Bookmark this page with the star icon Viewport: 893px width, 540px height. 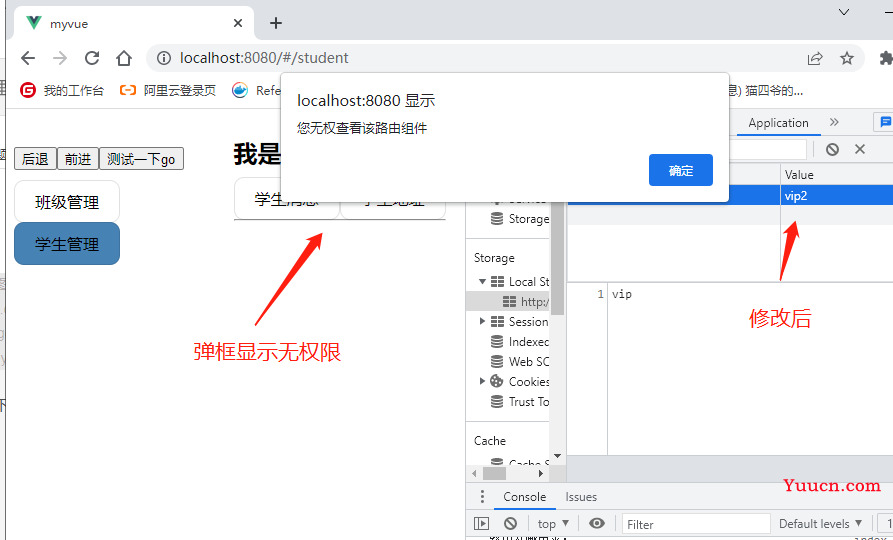[847, 58]
